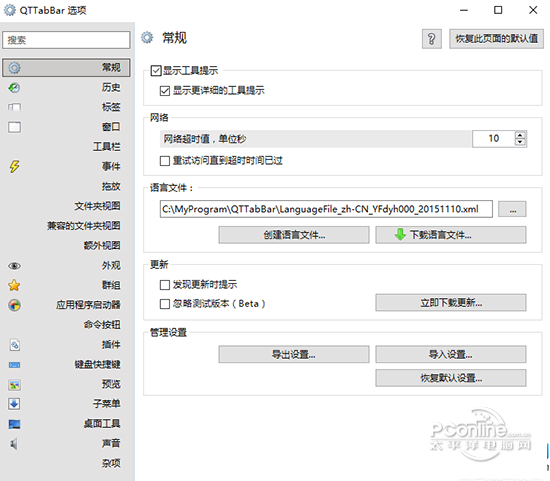This screenshot has width=550, height=481.
Task: Click the blue arrow icon for 子菜单
Action: click(14, 404)
